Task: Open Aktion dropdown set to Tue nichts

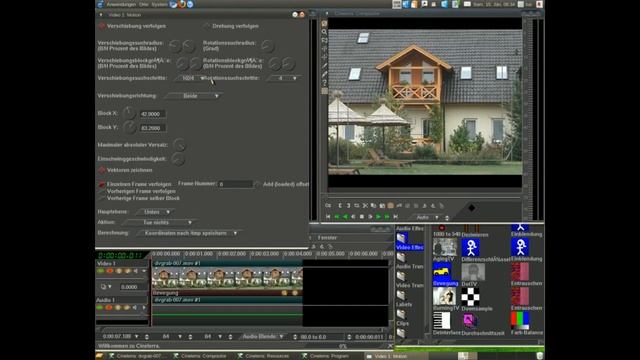Action: tap(159, 222)
